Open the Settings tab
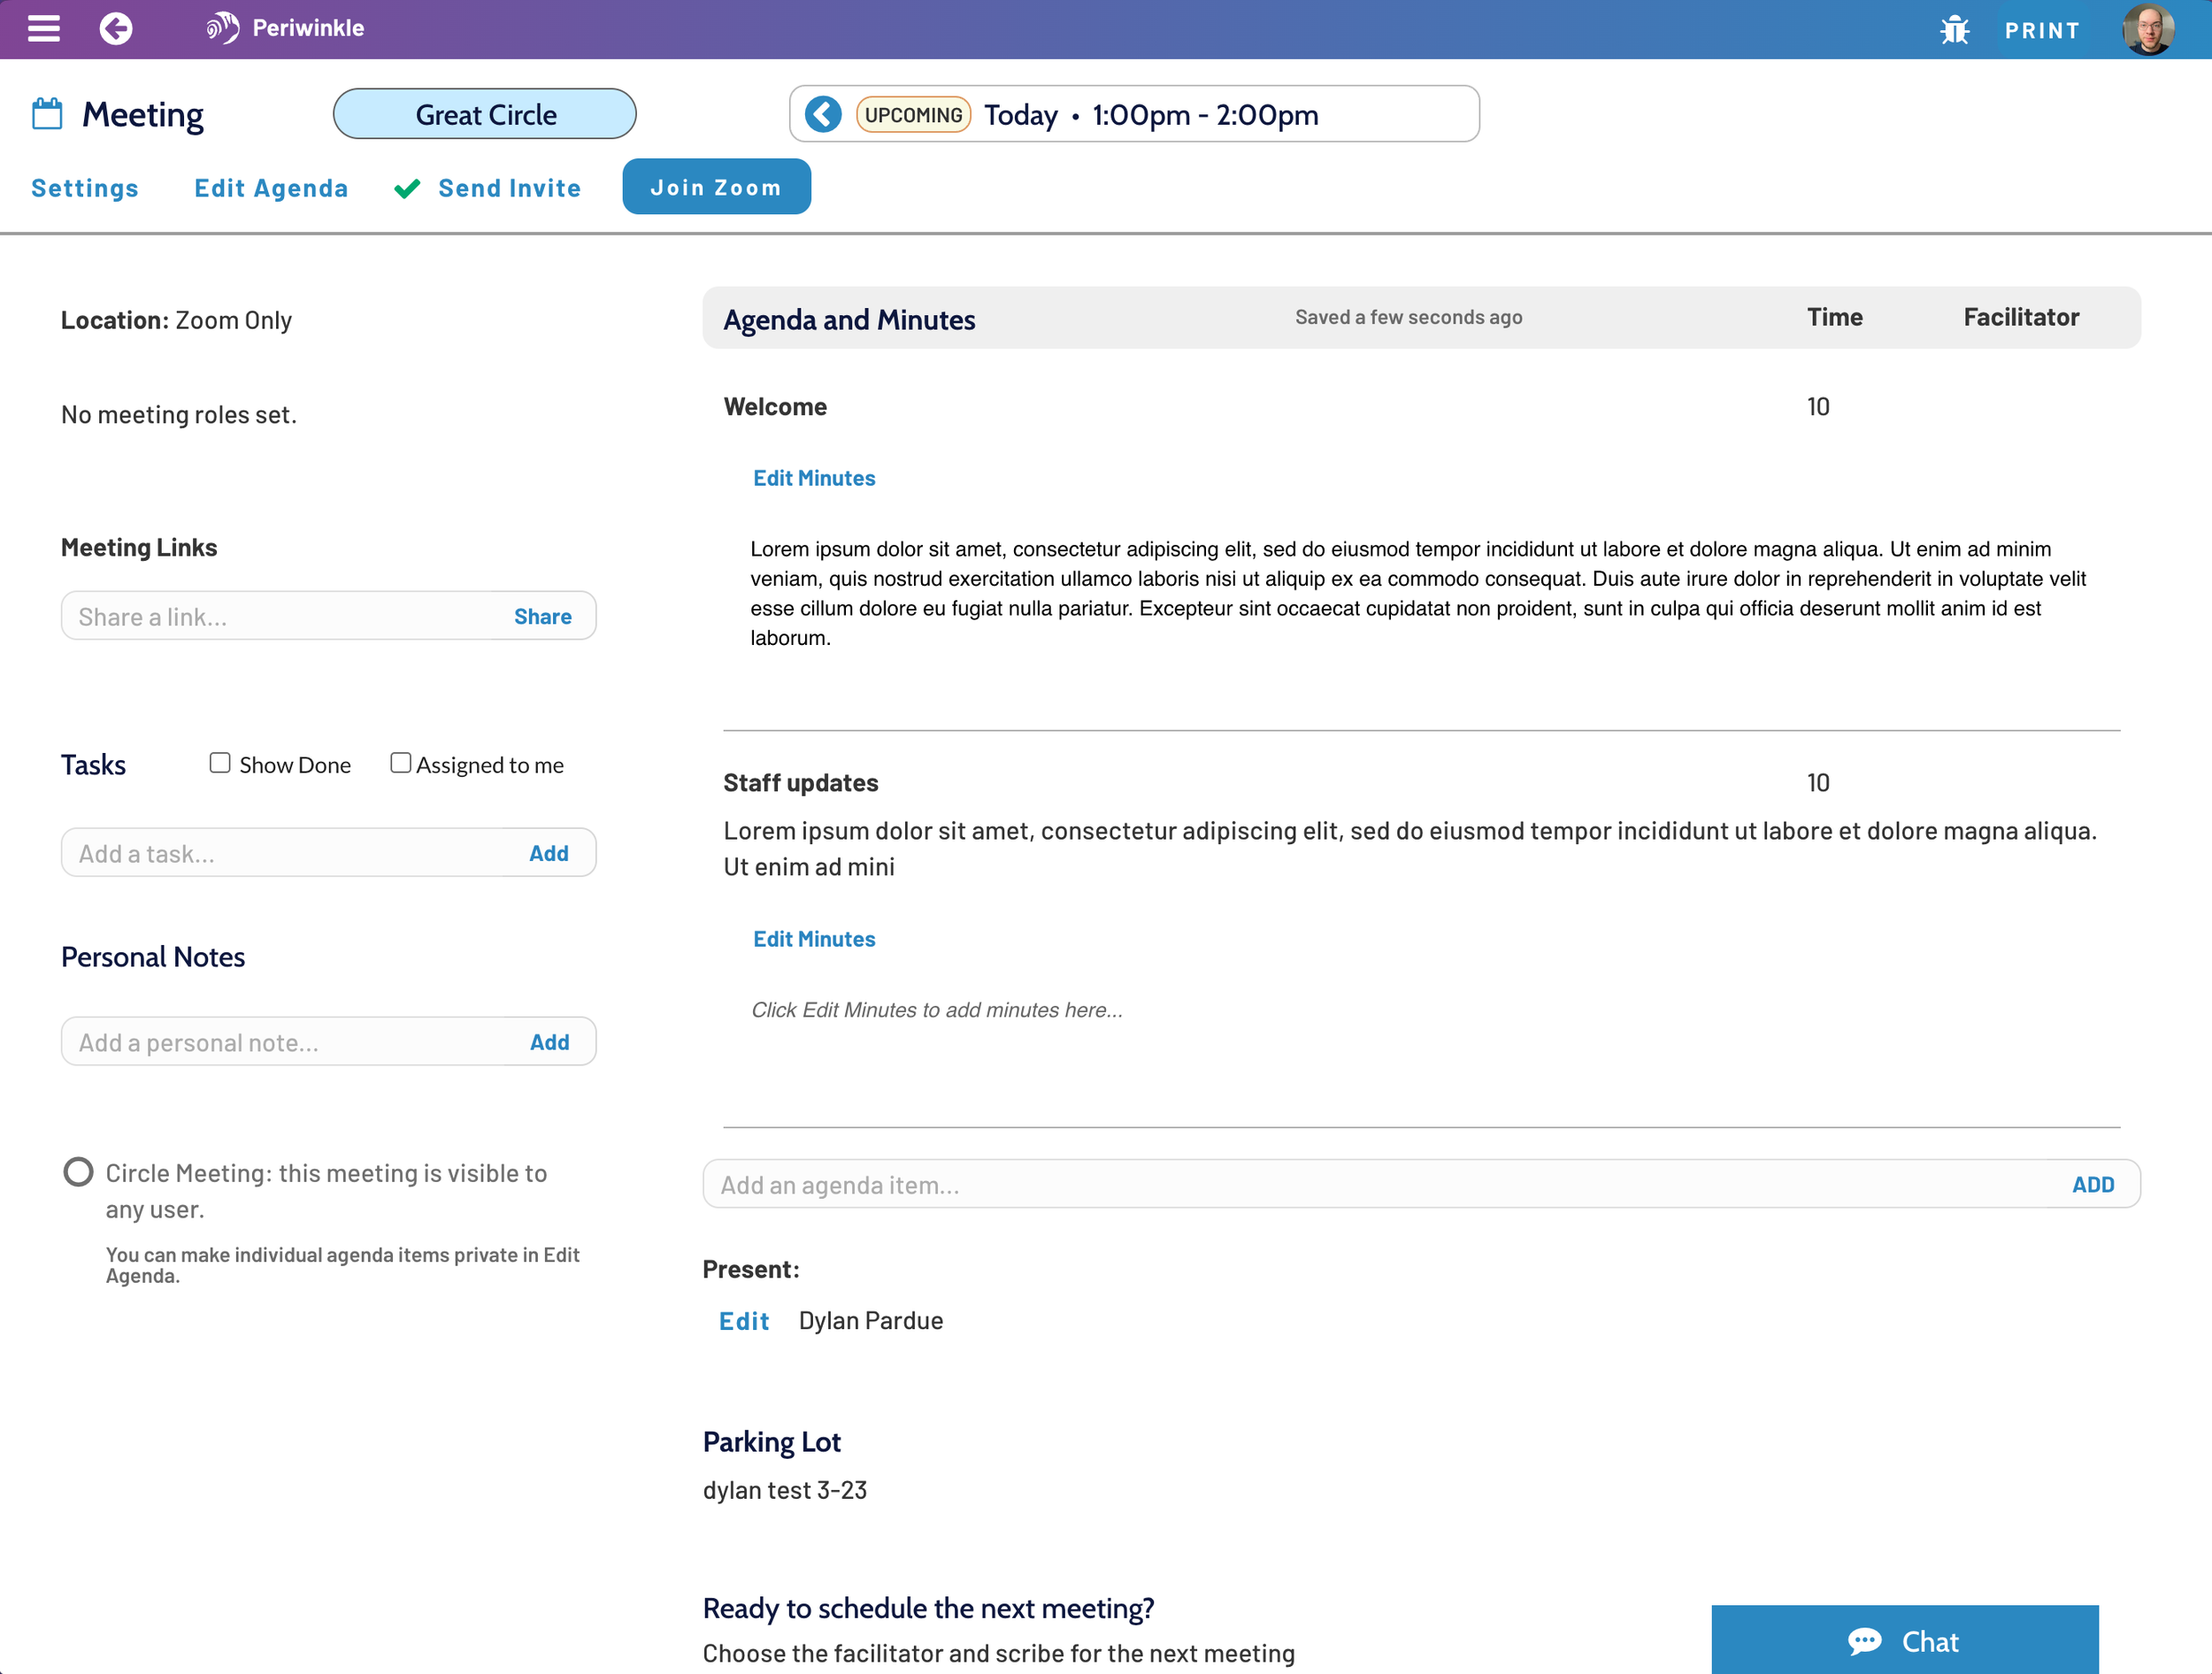 tap(85, 188)
